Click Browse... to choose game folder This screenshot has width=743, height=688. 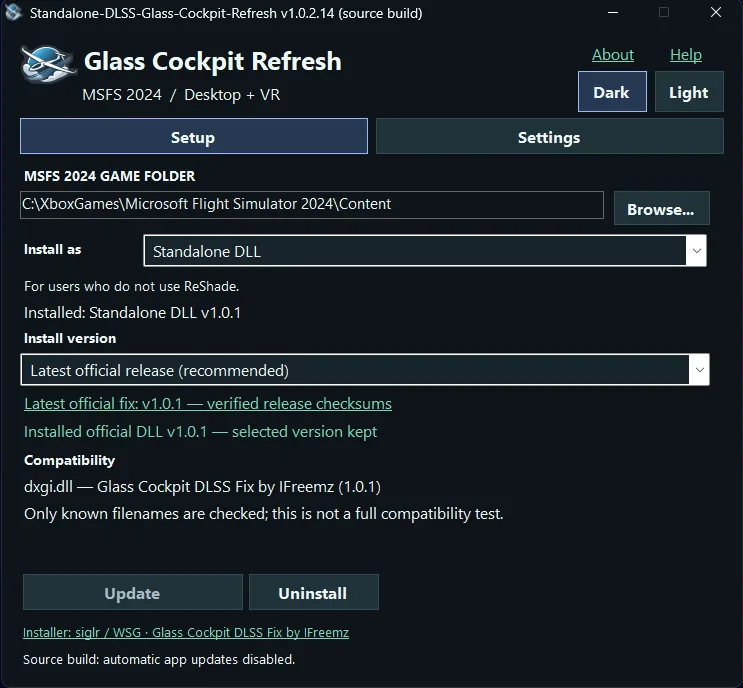[661, 208]
